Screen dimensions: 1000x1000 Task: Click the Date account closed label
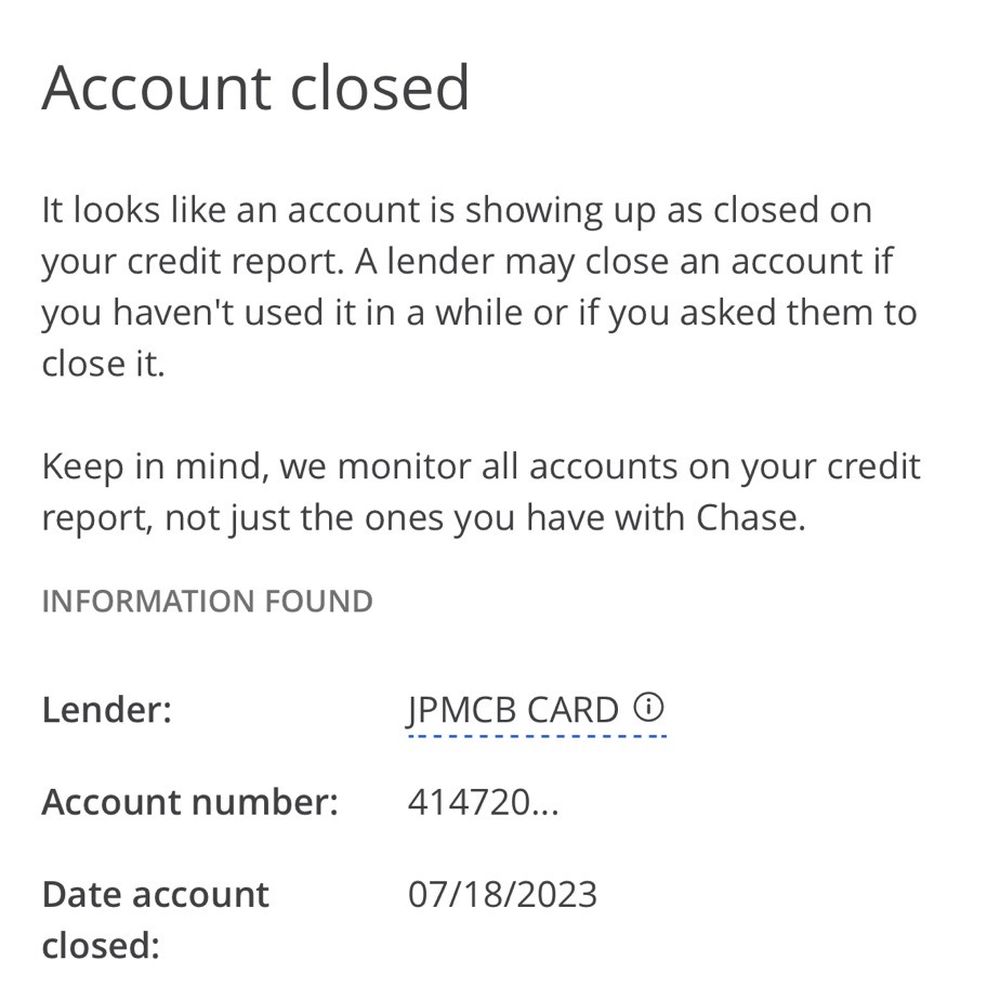(x=156, y=919)
